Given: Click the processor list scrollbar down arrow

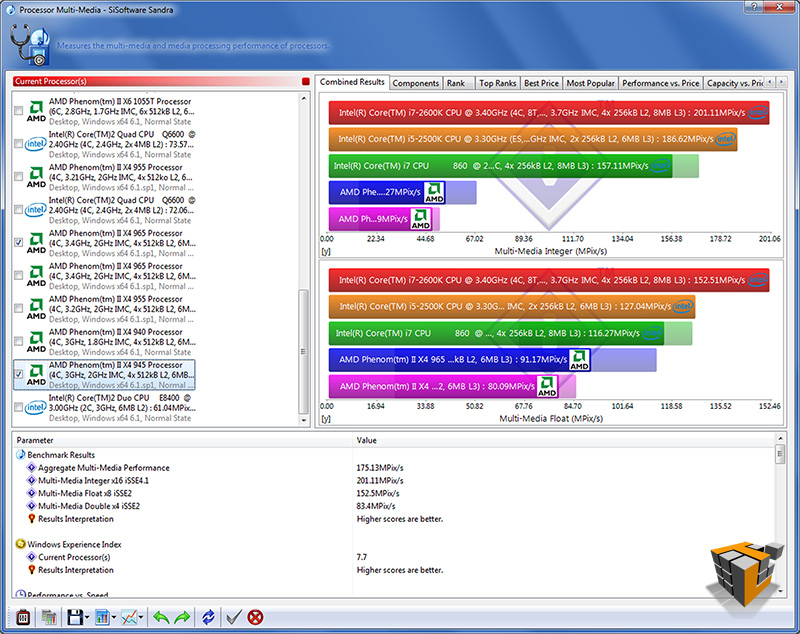Looking at the screenshot, I should [304, 420].
